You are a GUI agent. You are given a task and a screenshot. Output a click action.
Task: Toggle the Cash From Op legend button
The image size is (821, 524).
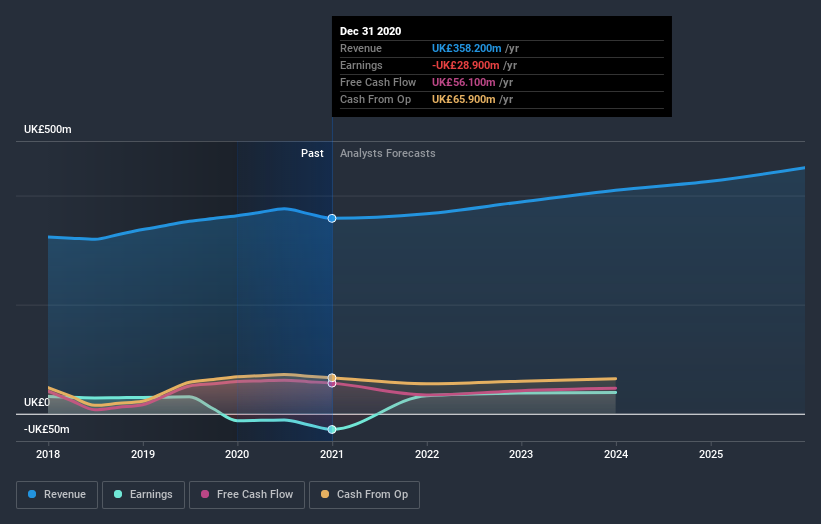click(364, 495)
